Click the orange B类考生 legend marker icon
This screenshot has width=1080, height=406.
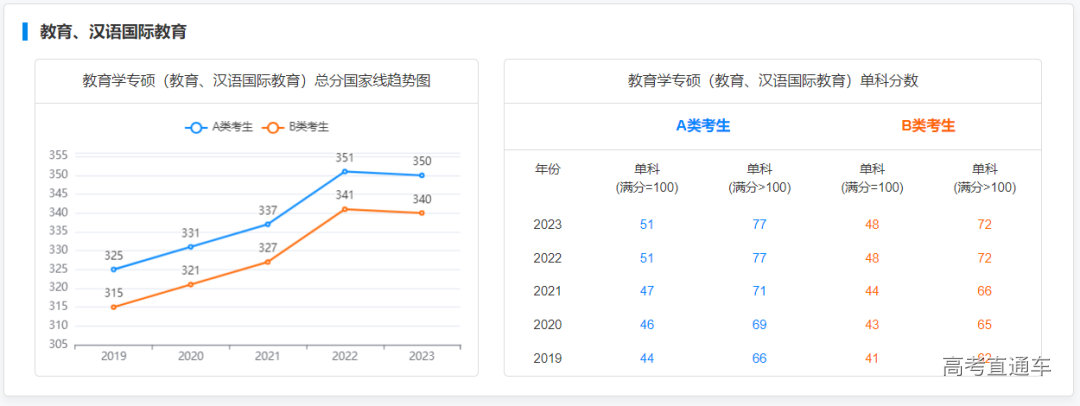(274, 127)
